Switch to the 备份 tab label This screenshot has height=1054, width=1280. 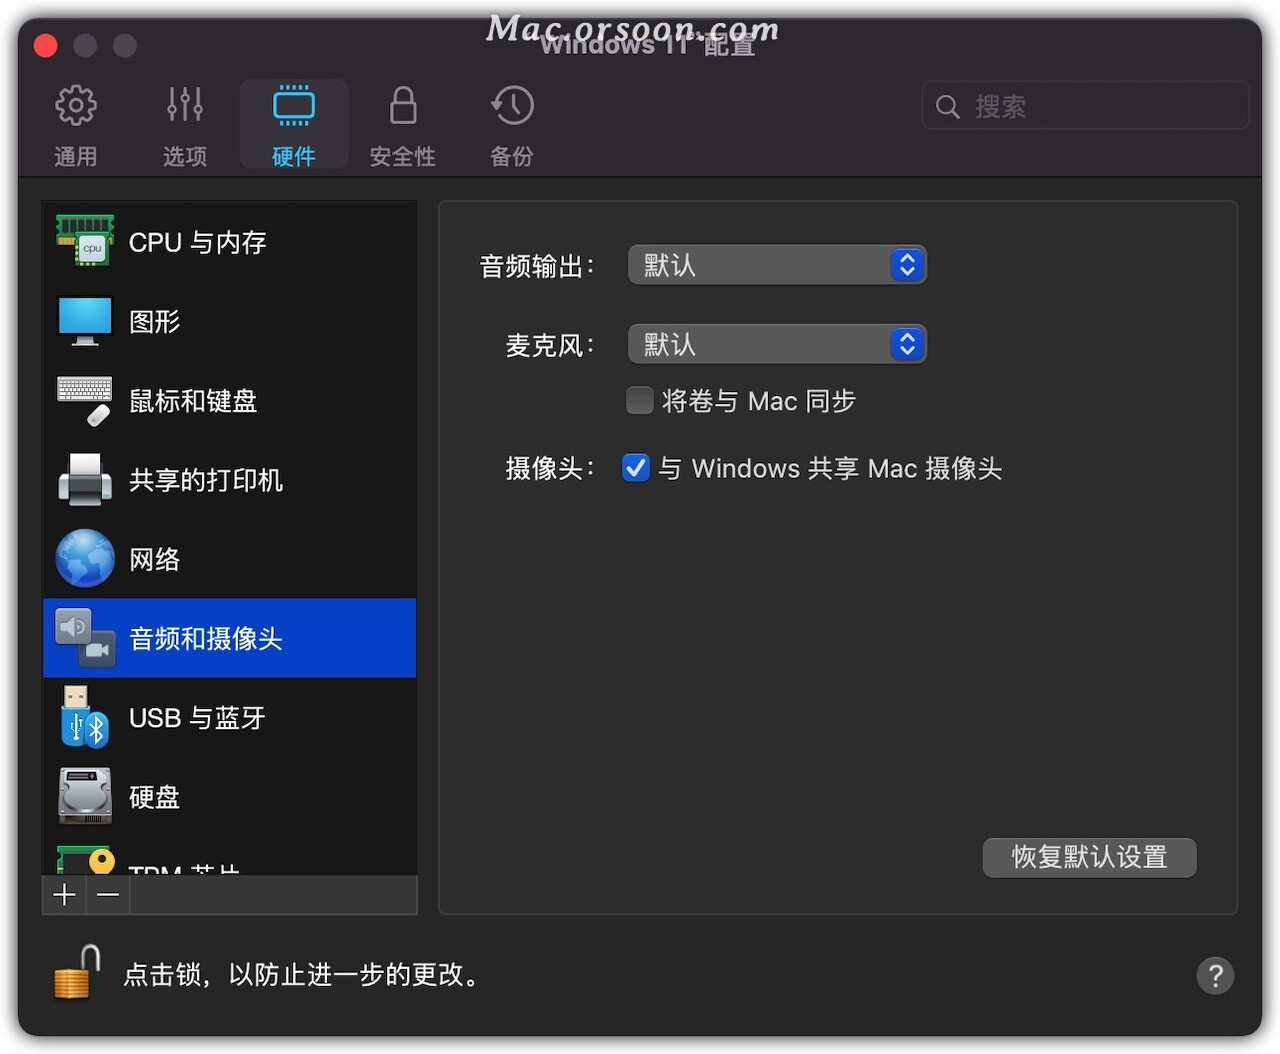pos(512,157)
